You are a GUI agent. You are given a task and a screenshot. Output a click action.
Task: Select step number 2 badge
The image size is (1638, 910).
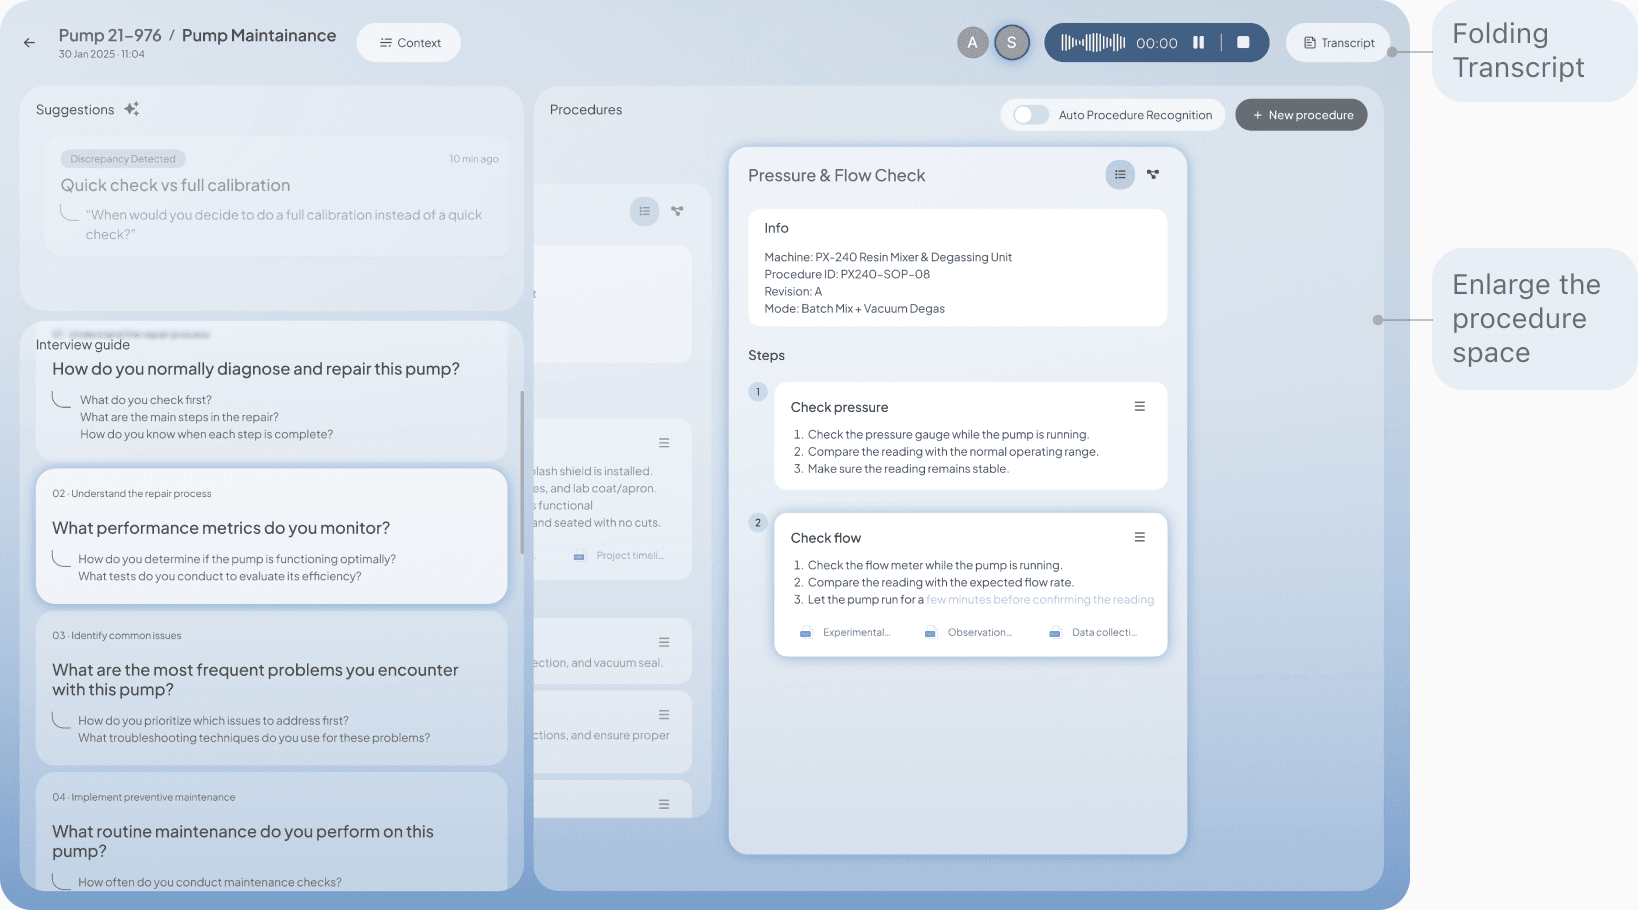(x=758, y=523)
